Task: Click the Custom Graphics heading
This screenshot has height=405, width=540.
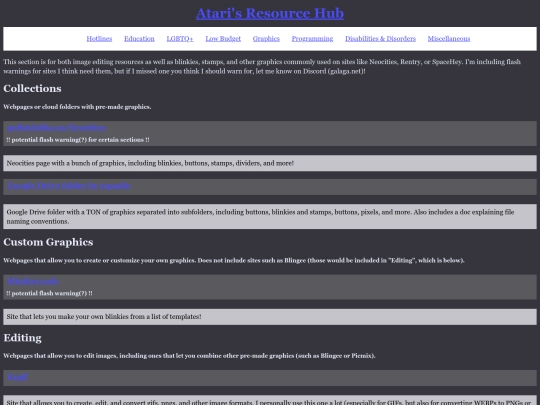Action: point(48,242)
